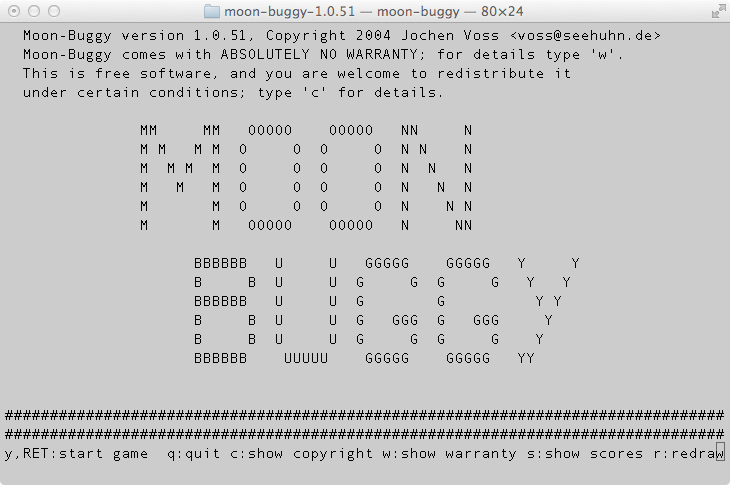Click 'under certain conditions' text line
This screenshot has height=485, width=730.
pyautogui.click(x=233, y=93)
